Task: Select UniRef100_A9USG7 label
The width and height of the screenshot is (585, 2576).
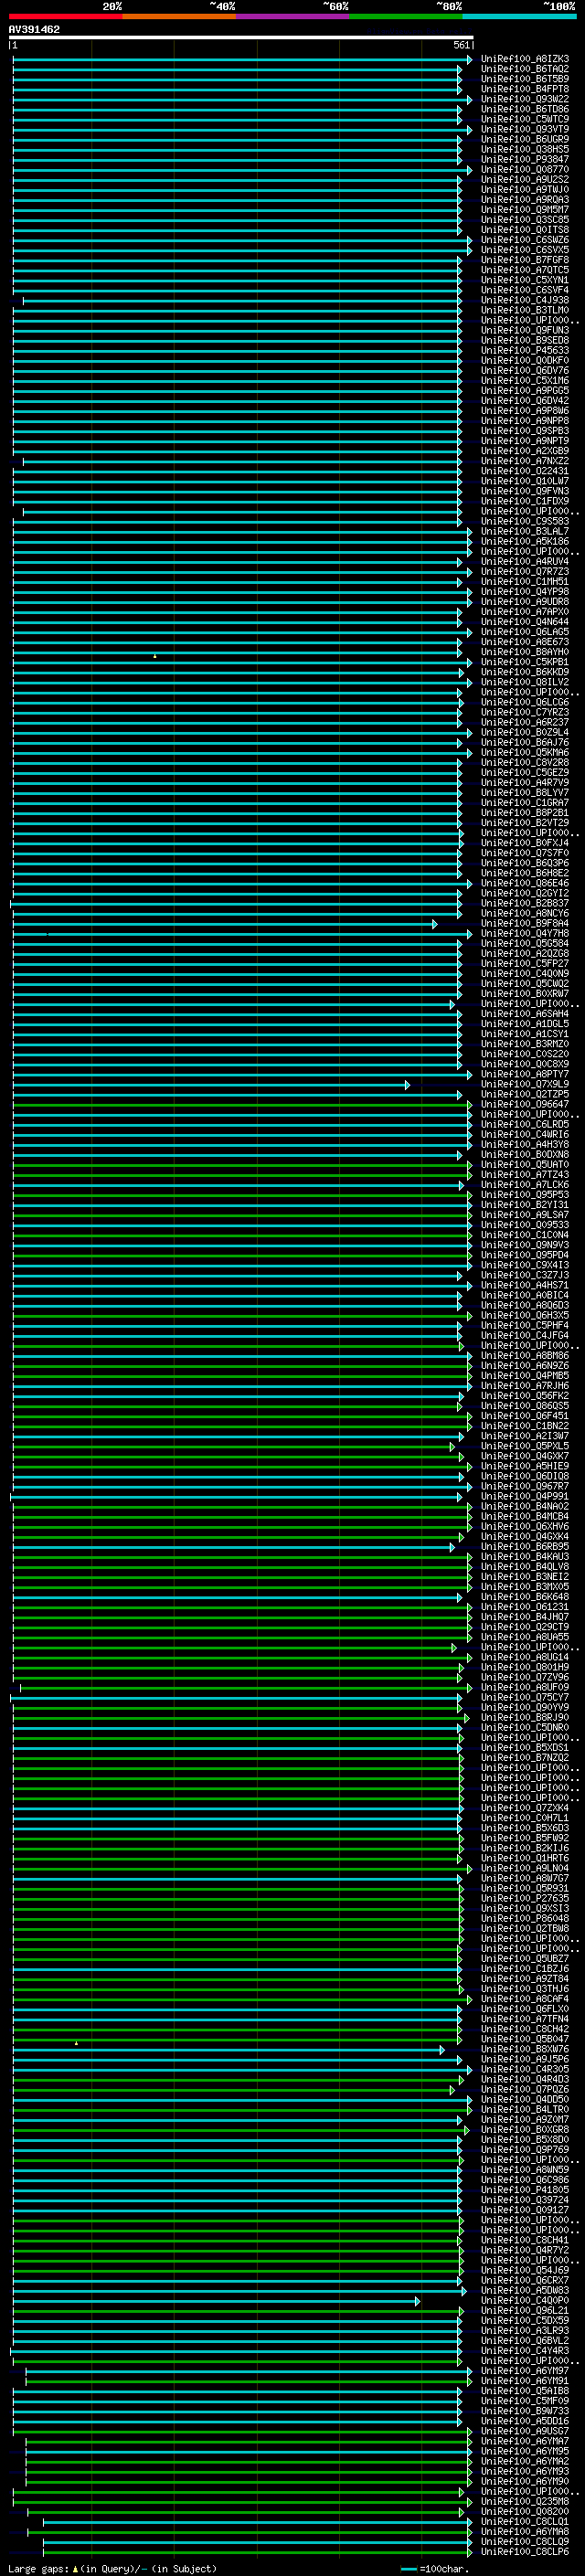Action: (x=525, y=2431)
